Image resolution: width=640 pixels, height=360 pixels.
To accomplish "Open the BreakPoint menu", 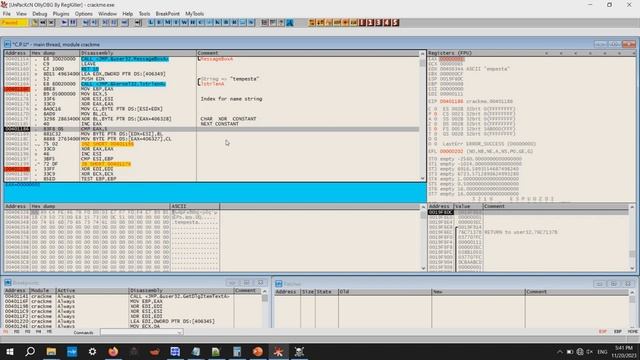I will [x=167, y=13].
